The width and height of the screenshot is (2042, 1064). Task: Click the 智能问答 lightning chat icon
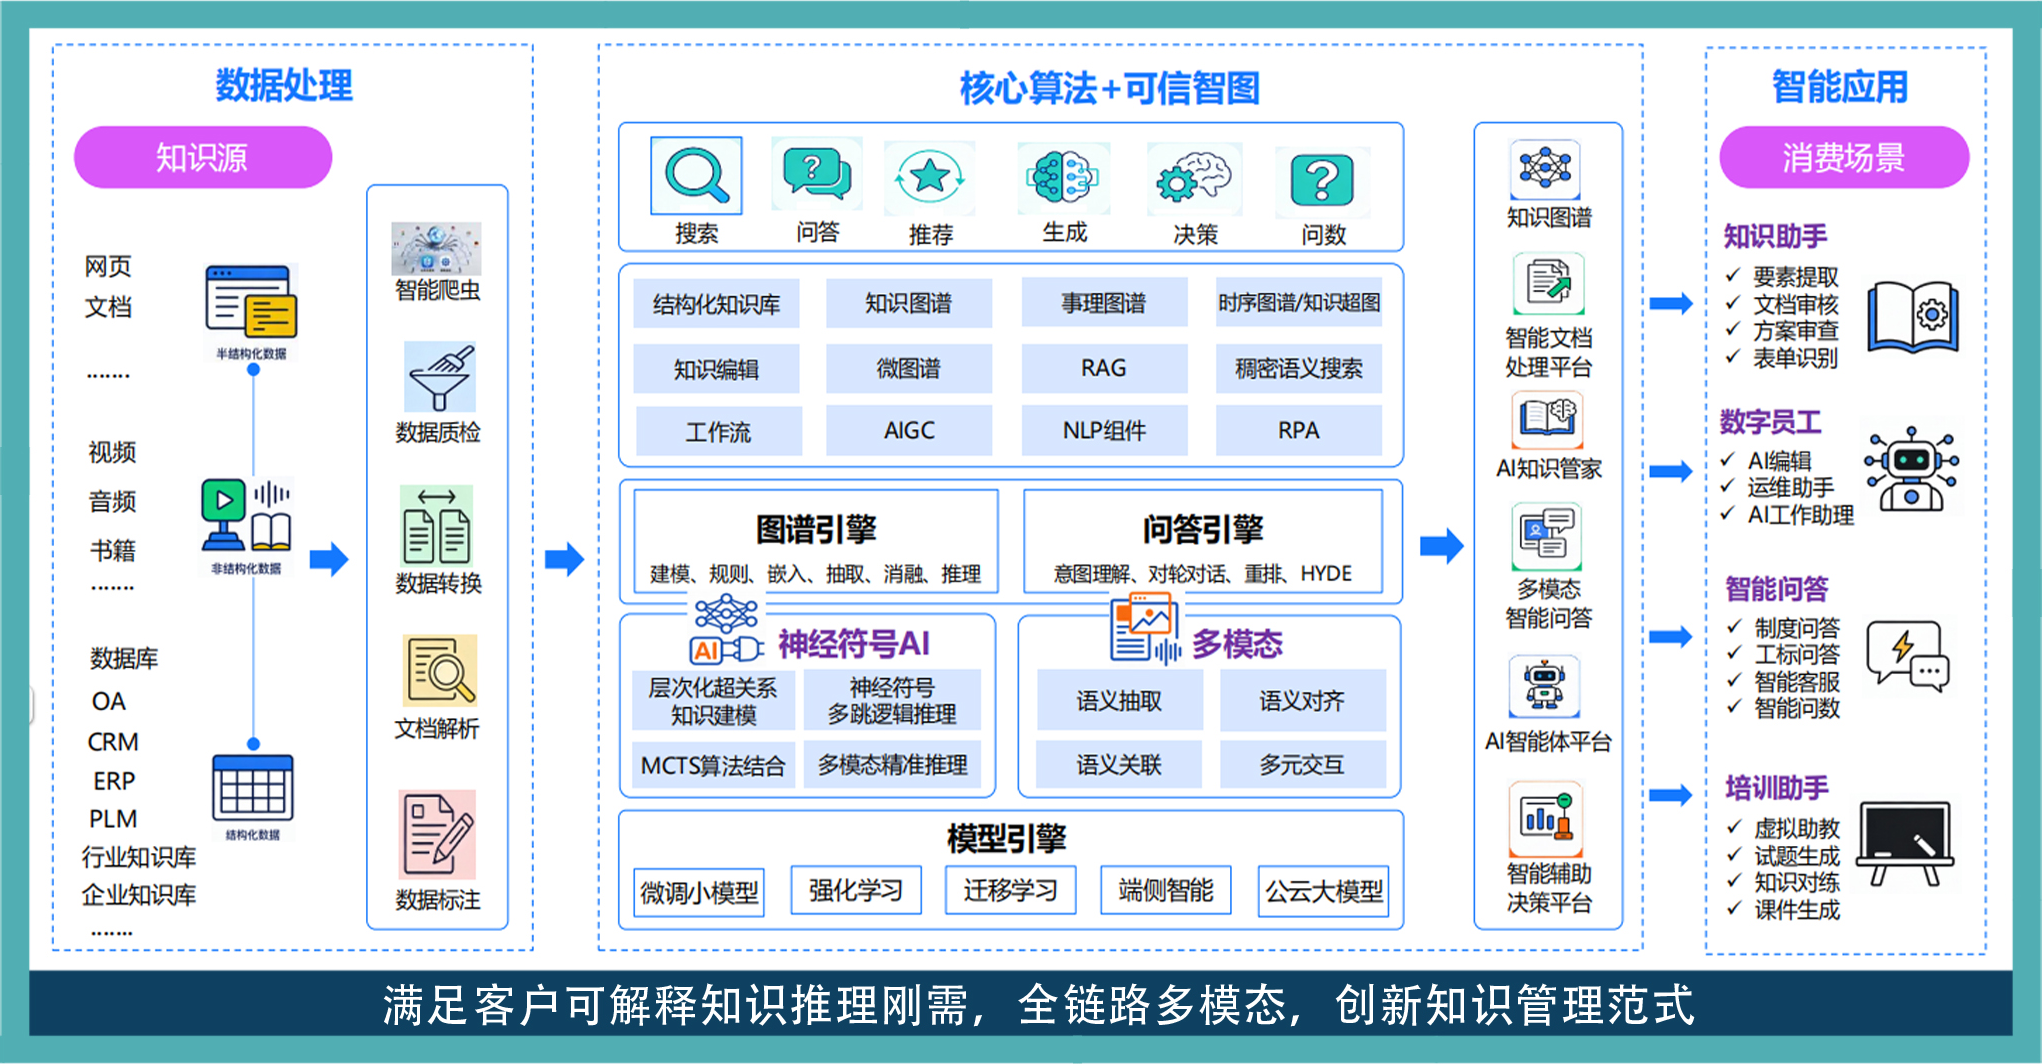pyautogui.click(x=1909, y=656)
